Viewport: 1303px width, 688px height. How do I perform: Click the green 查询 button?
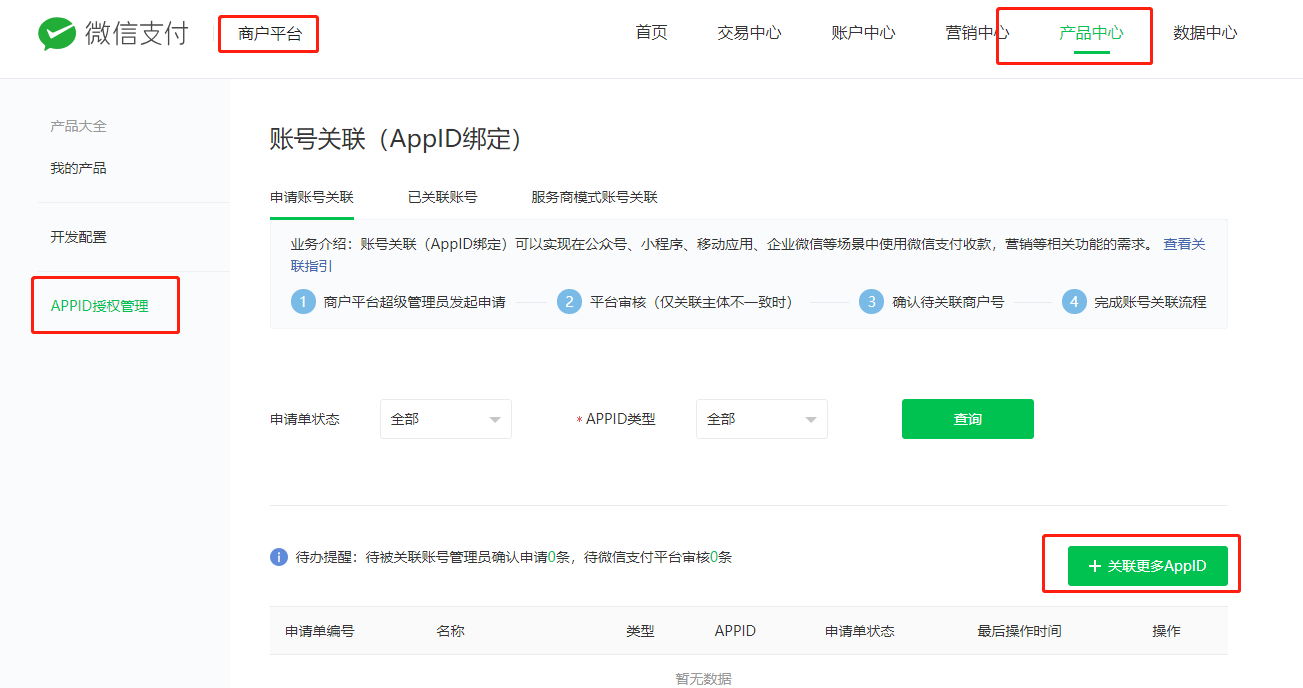968,419
